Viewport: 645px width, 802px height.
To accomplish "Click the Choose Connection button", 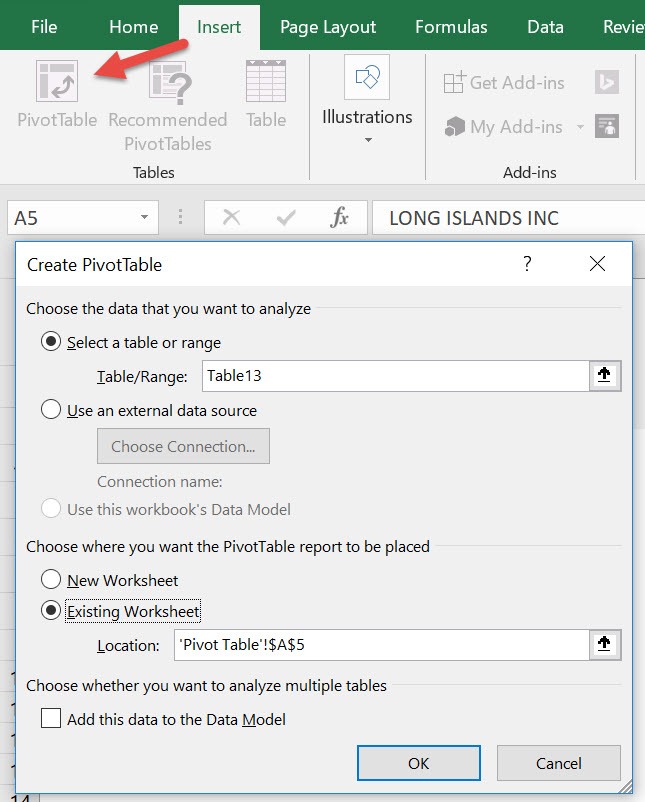I will pyautogui.click(x=183, y=446).
